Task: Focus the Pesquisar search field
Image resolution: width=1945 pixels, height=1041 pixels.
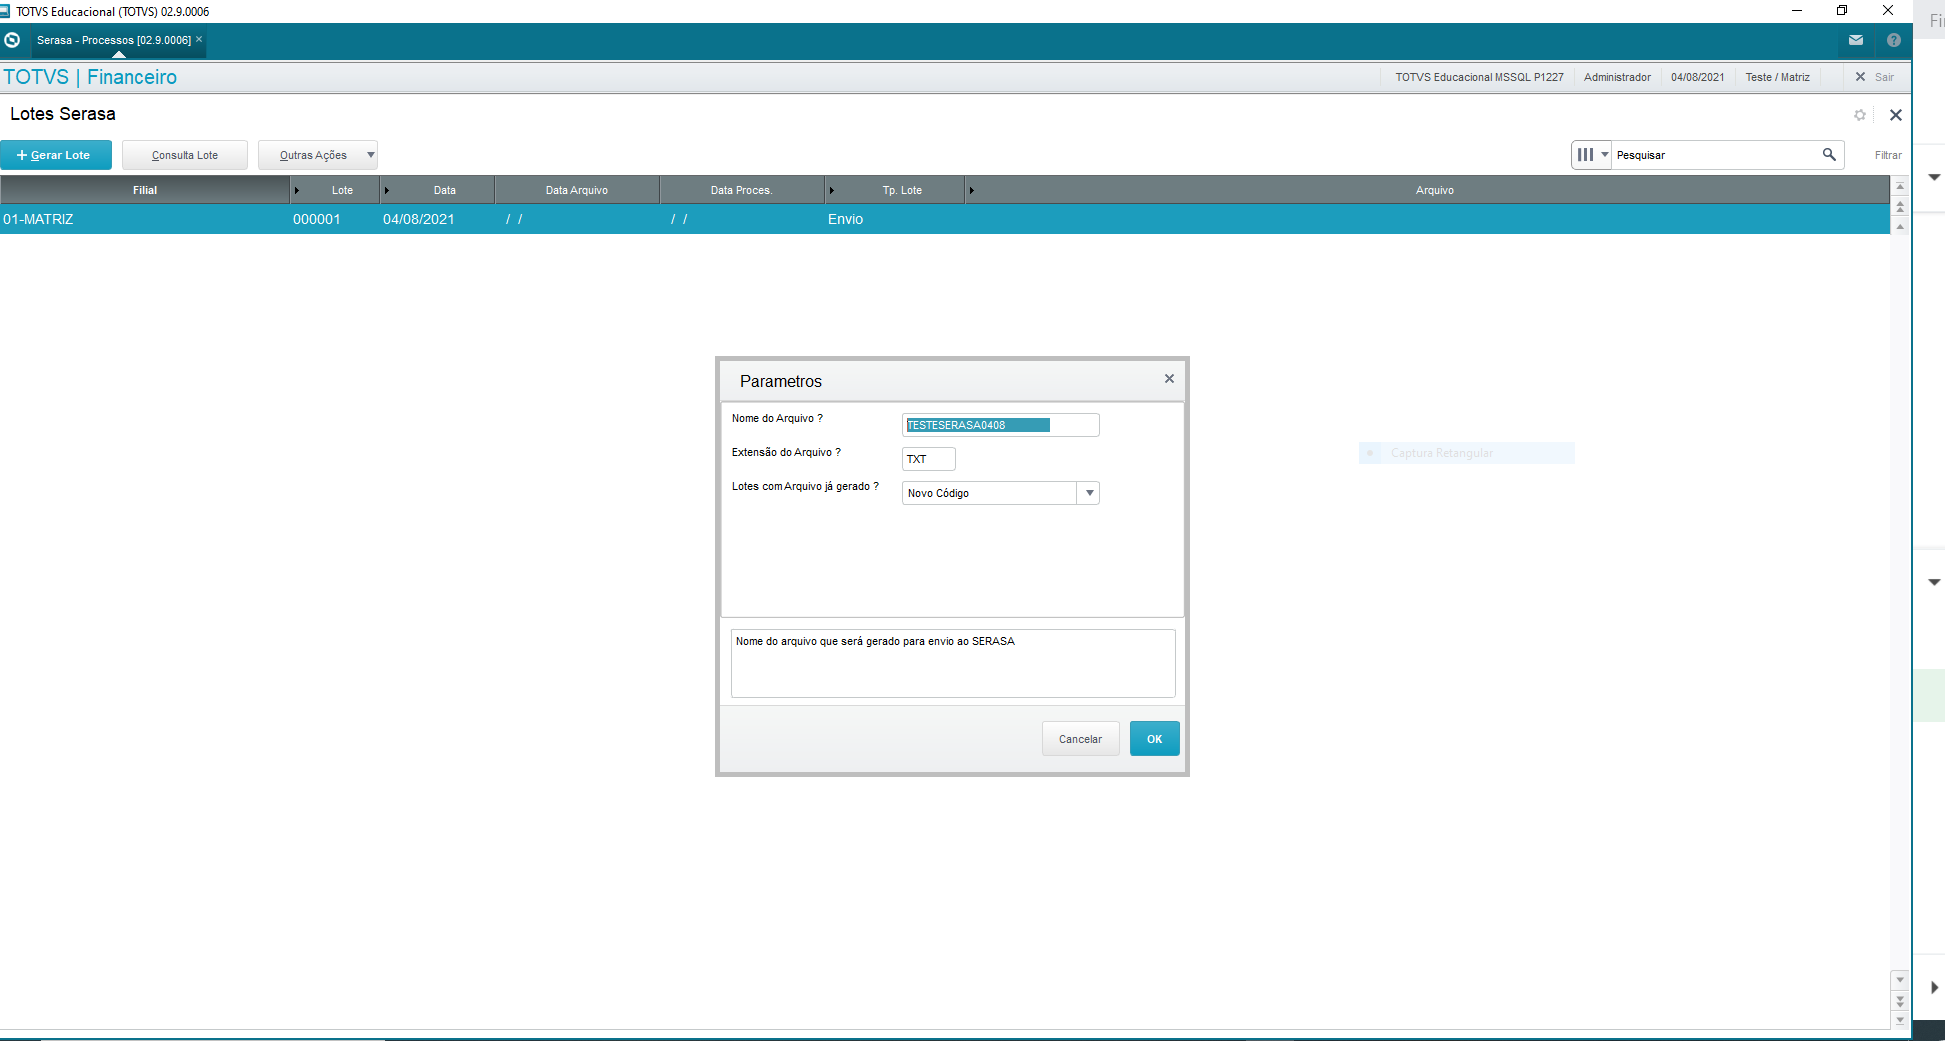Action: click(1715, 155)
